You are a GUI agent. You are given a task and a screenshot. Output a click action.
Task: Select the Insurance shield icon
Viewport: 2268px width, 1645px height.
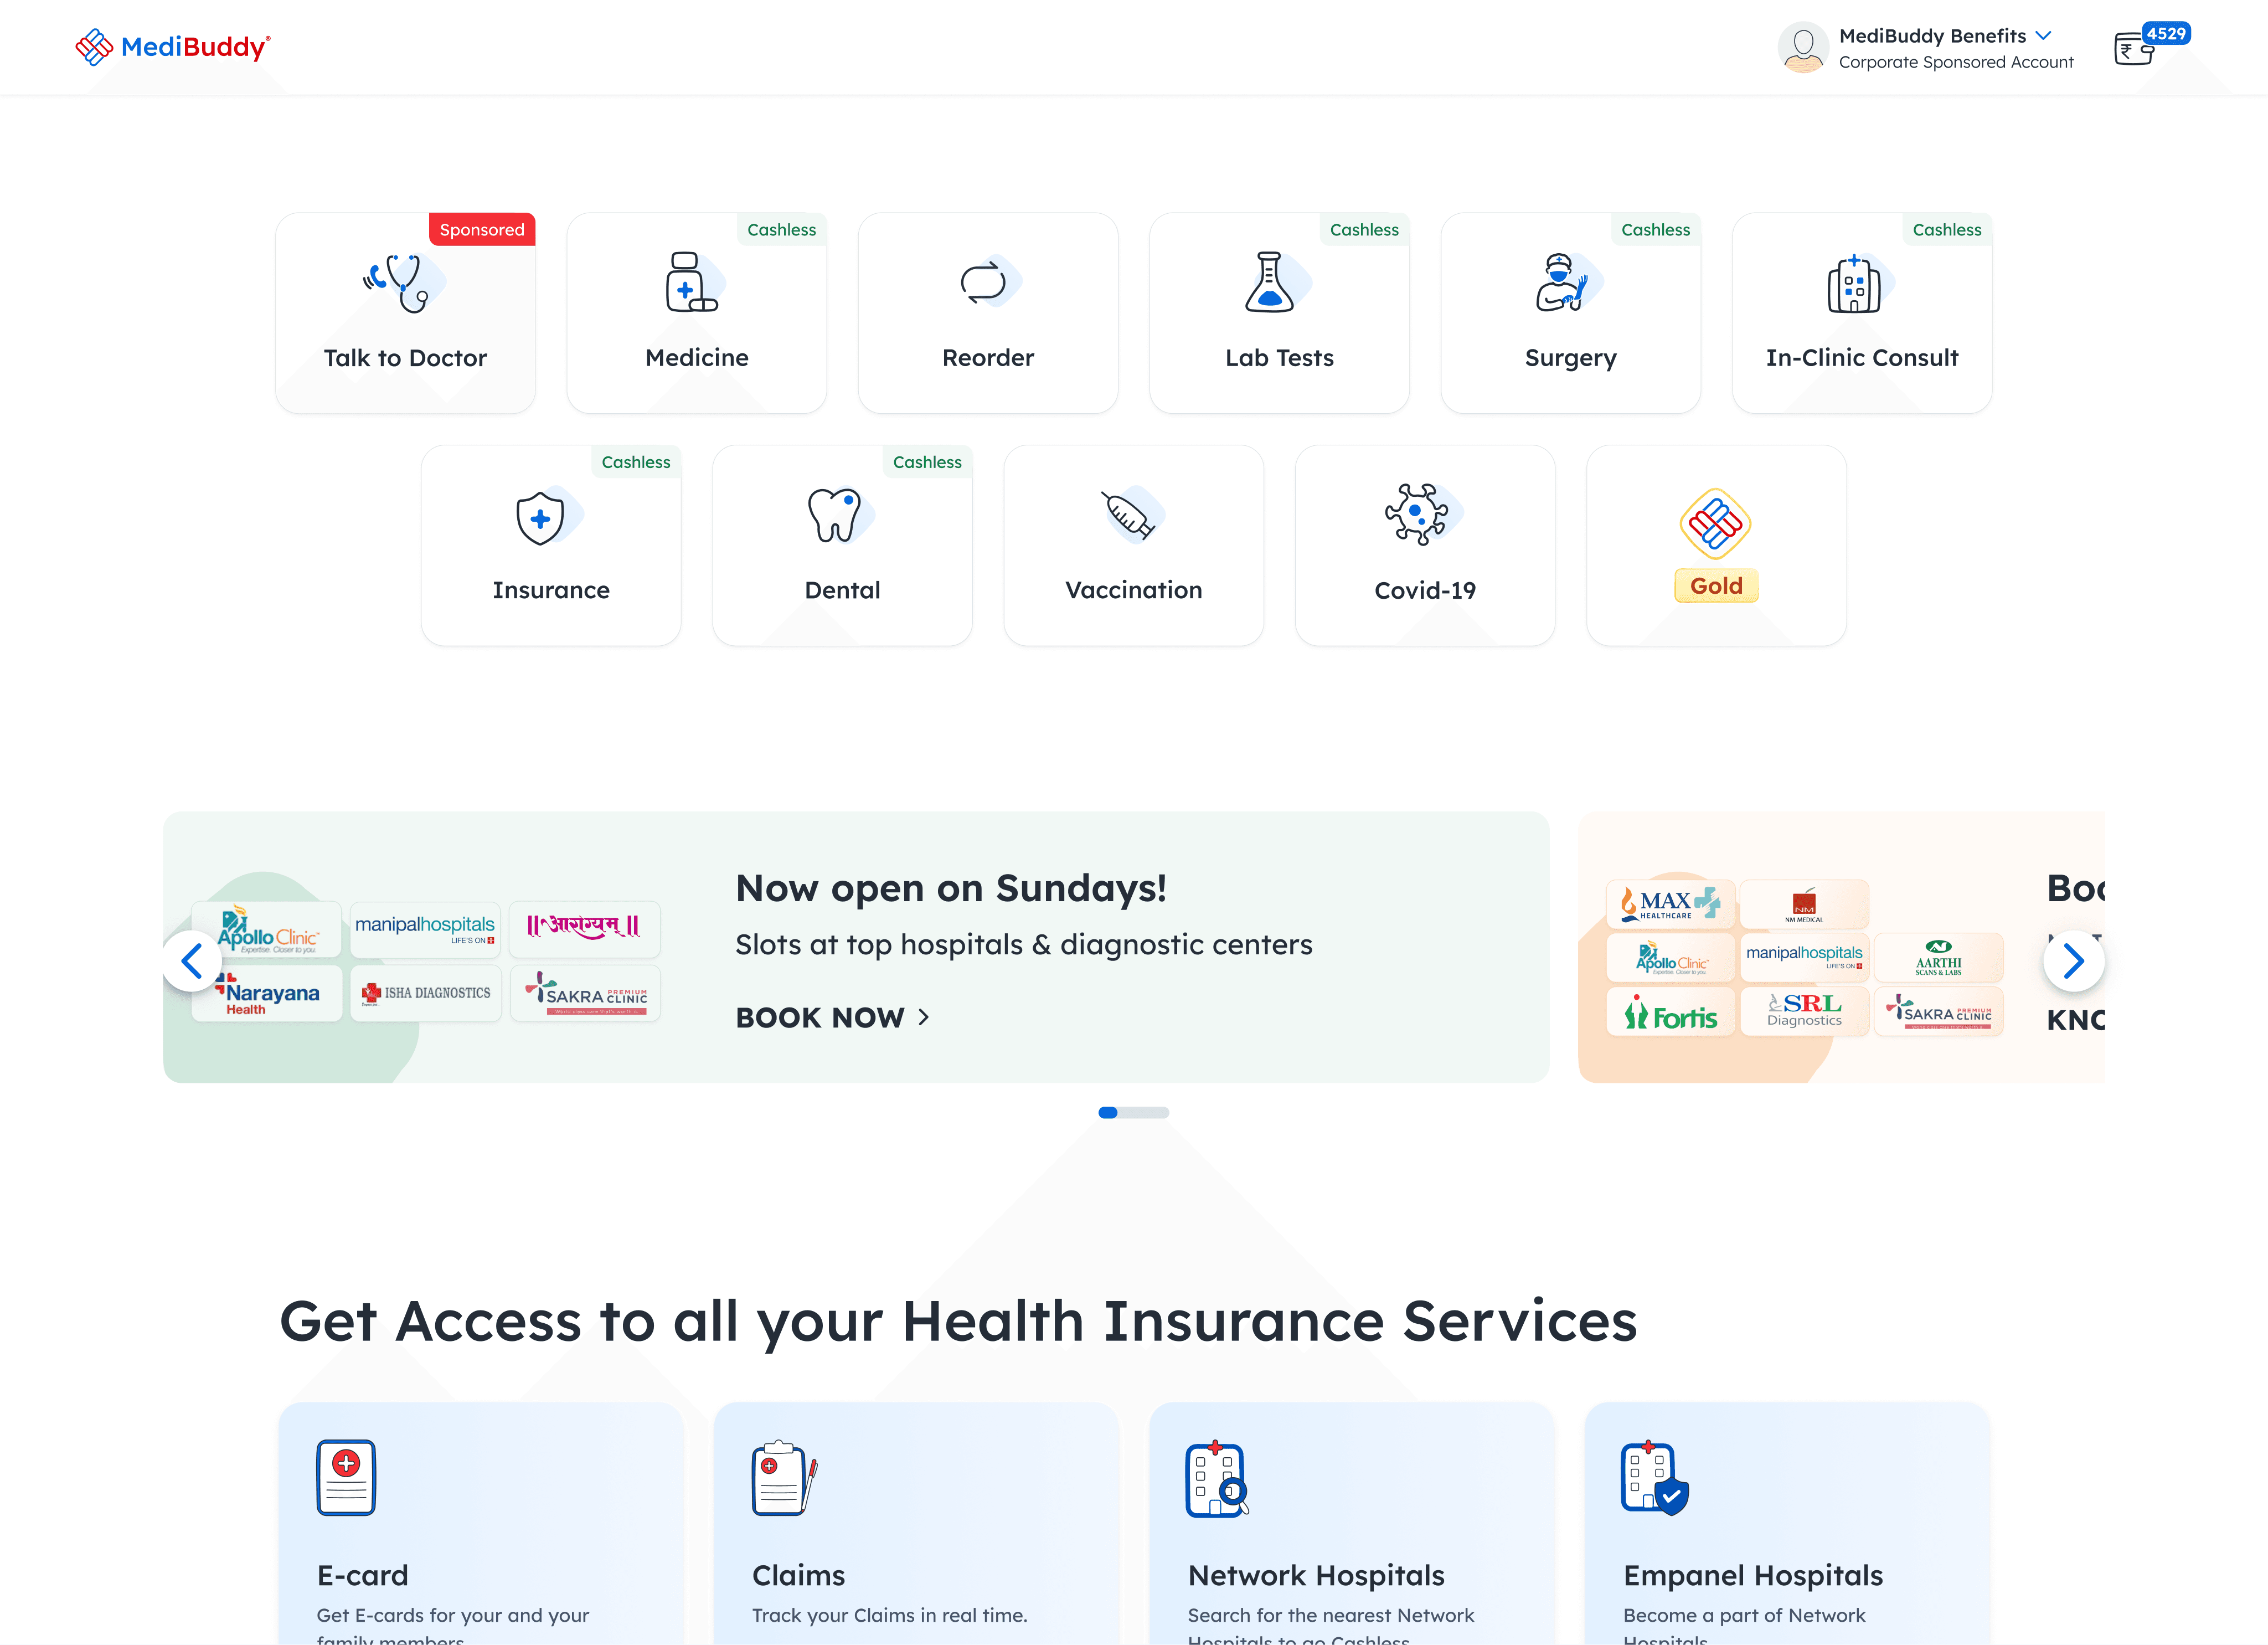[541, 518]
